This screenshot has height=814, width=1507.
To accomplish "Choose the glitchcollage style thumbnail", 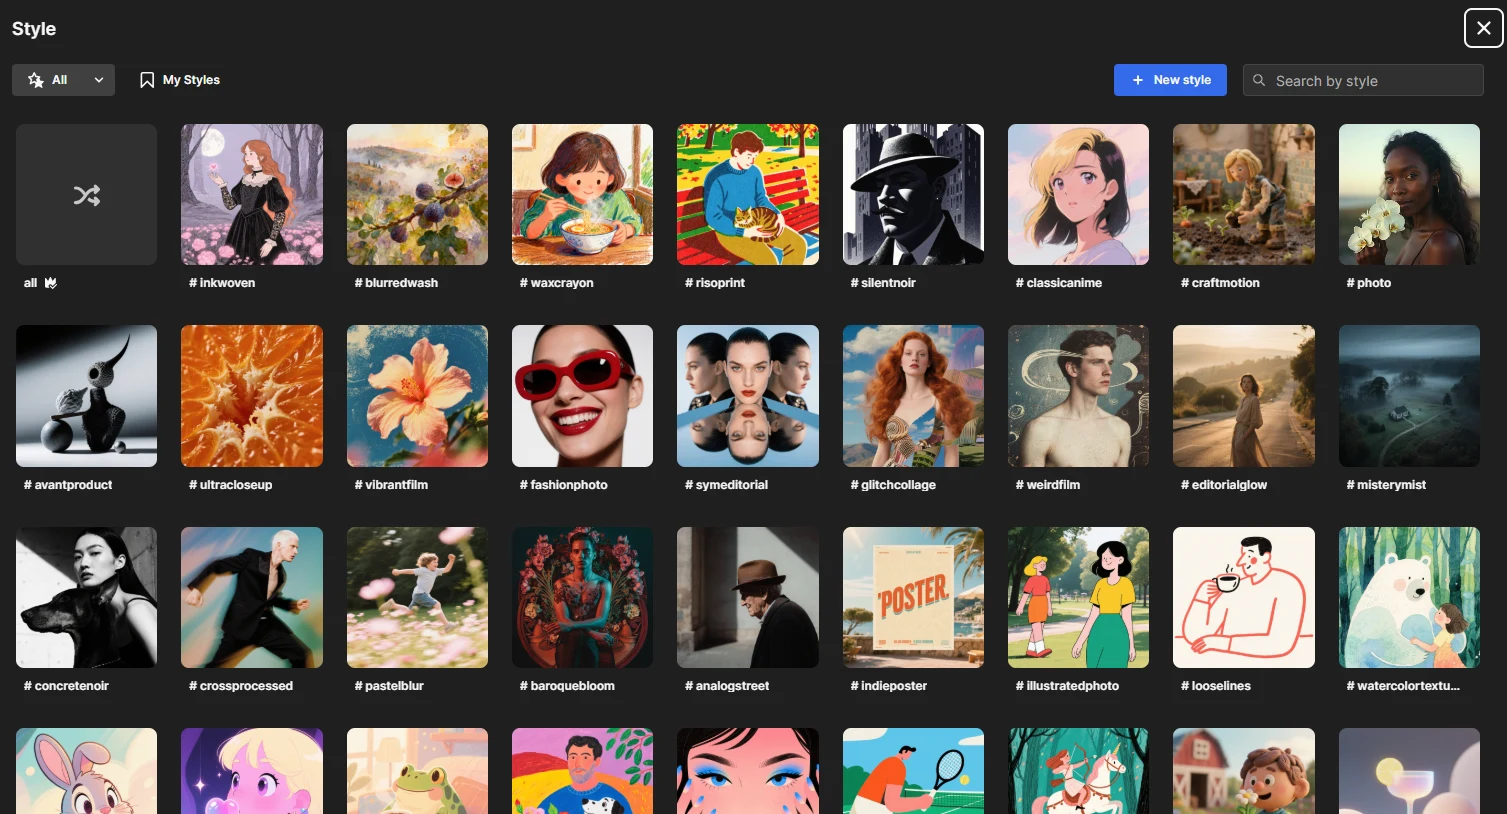I will point(913,396).
